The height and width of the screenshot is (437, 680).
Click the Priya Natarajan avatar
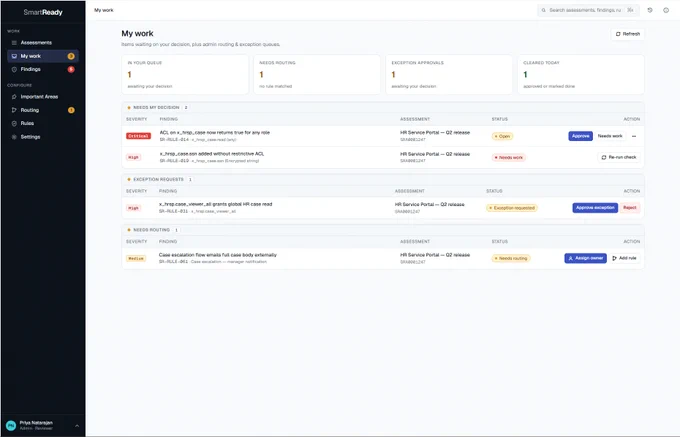[x=11, y=426]
